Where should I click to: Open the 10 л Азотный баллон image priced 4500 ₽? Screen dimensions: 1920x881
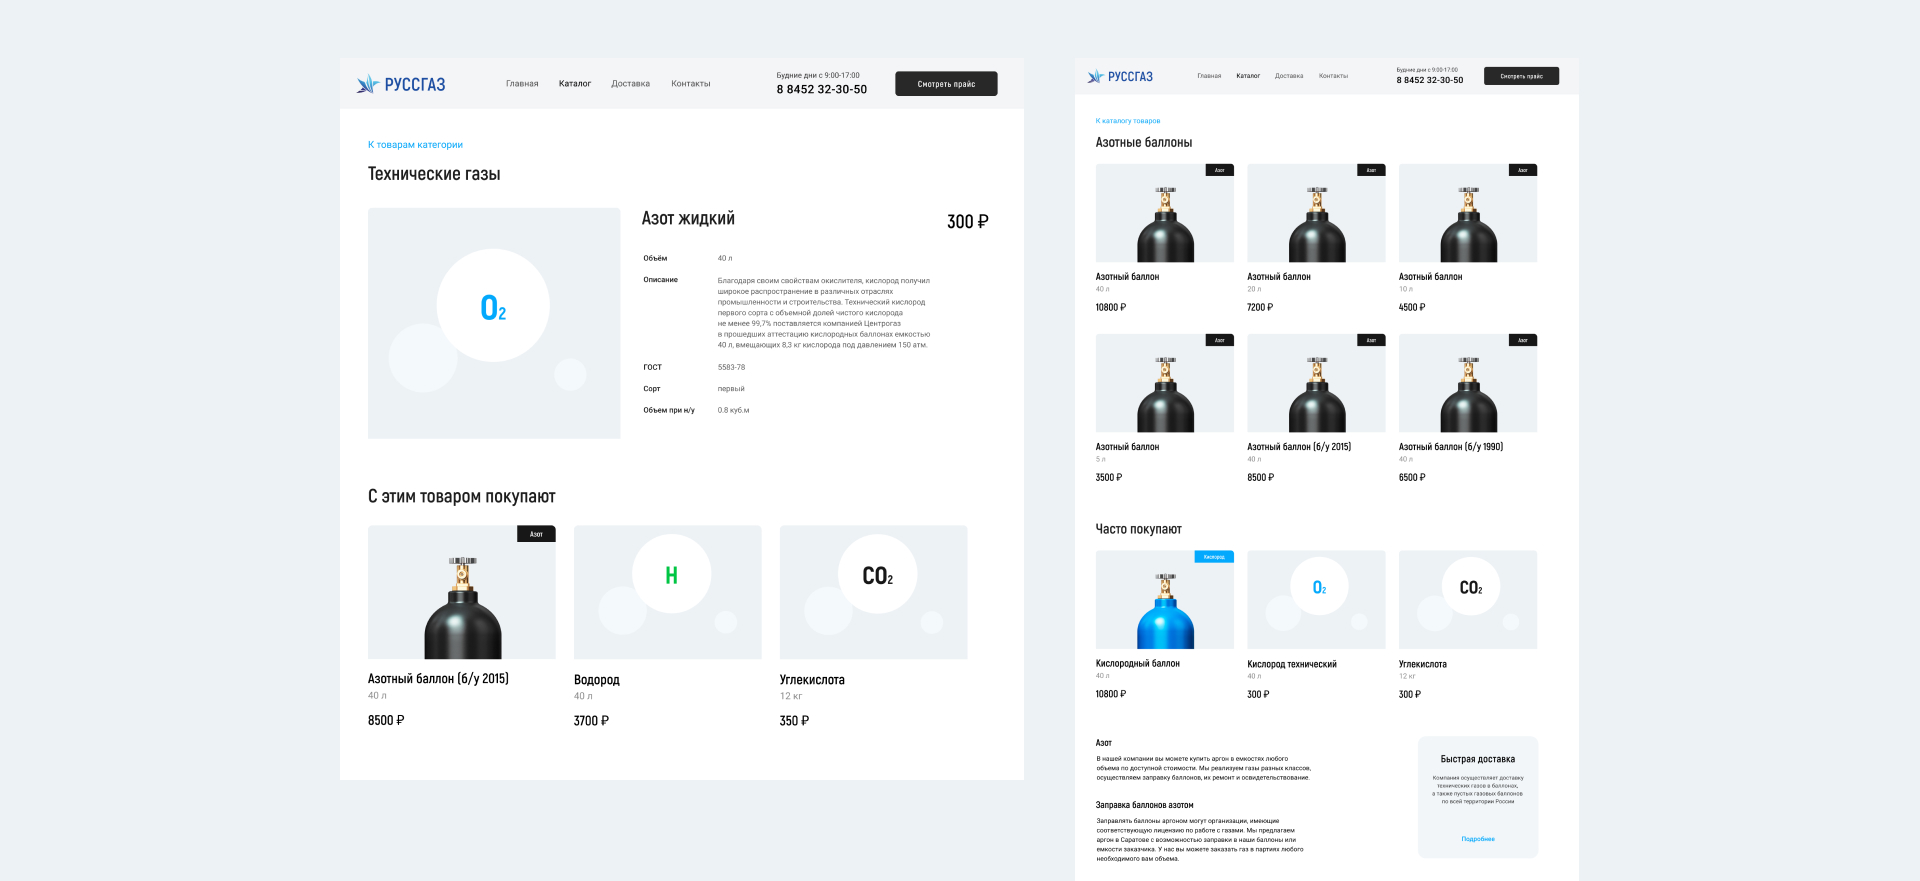[1468, 213]
